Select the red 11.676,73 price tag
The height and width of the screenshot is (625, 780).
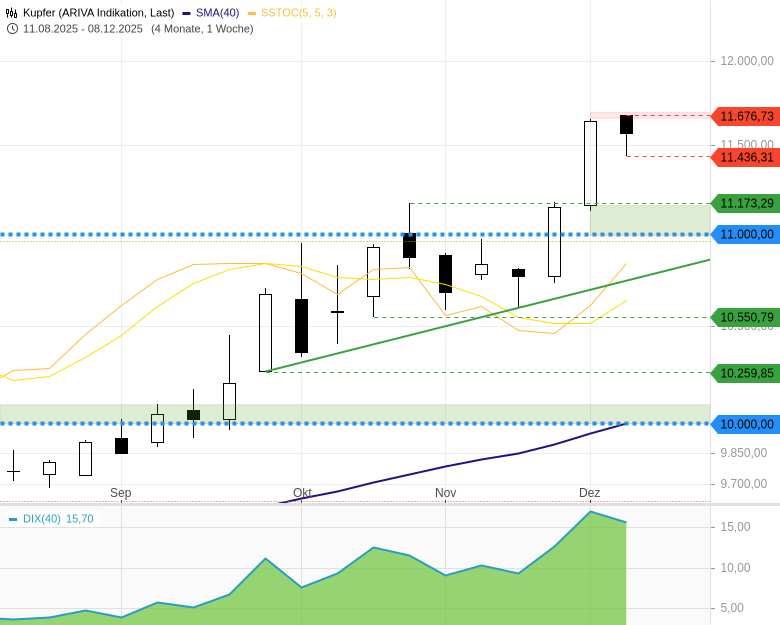746,116
